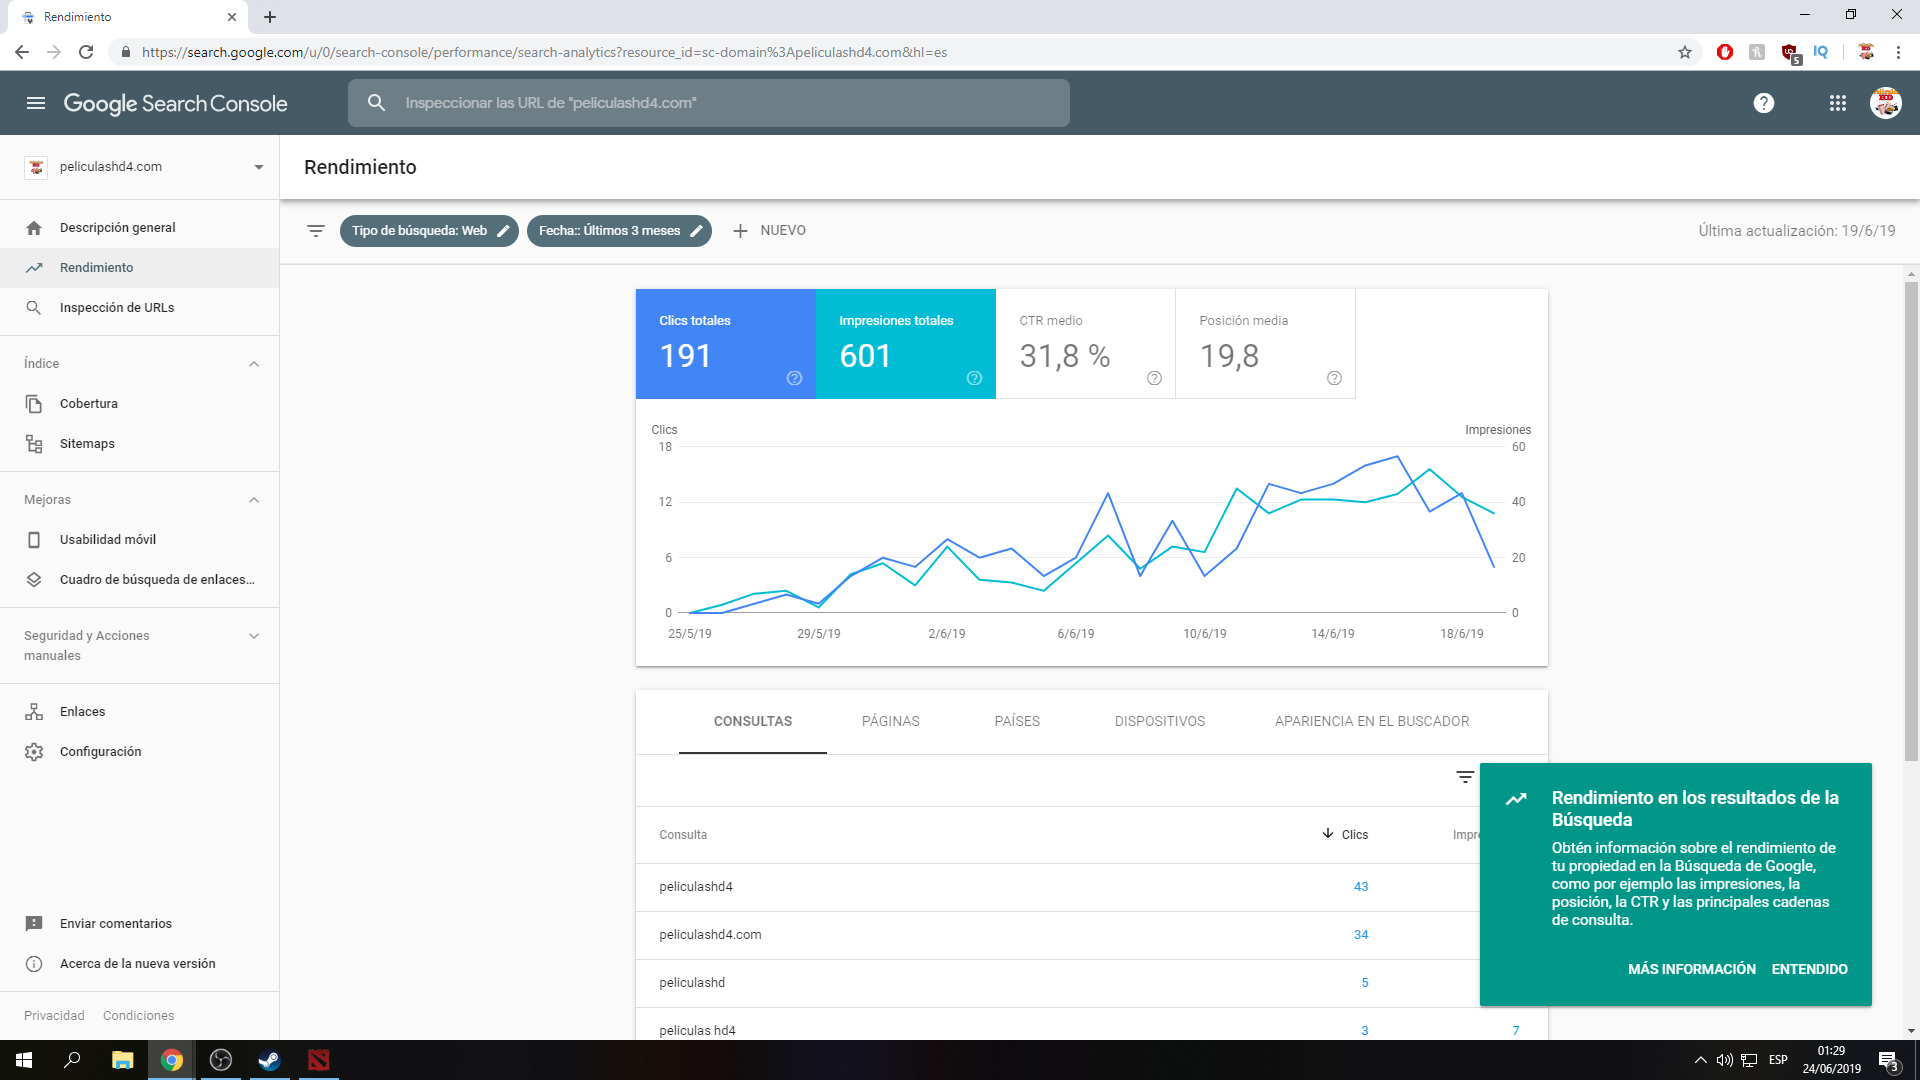
Task: Open the table filter icon in Consultas
Action: pyautogui.click(x=1465, y=777)
